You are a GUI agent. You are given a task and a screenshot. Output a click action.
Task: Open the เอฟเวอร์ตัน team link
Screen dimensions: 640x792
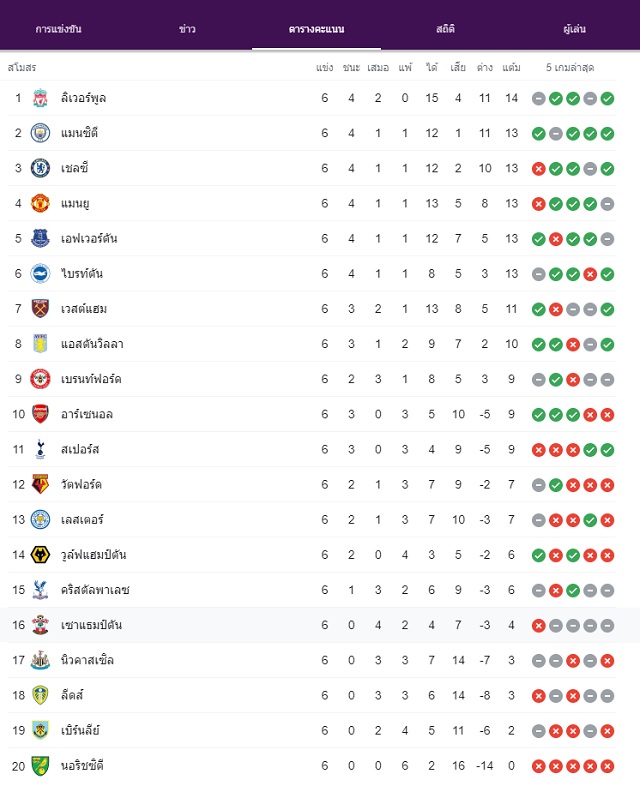coord(89,238)
